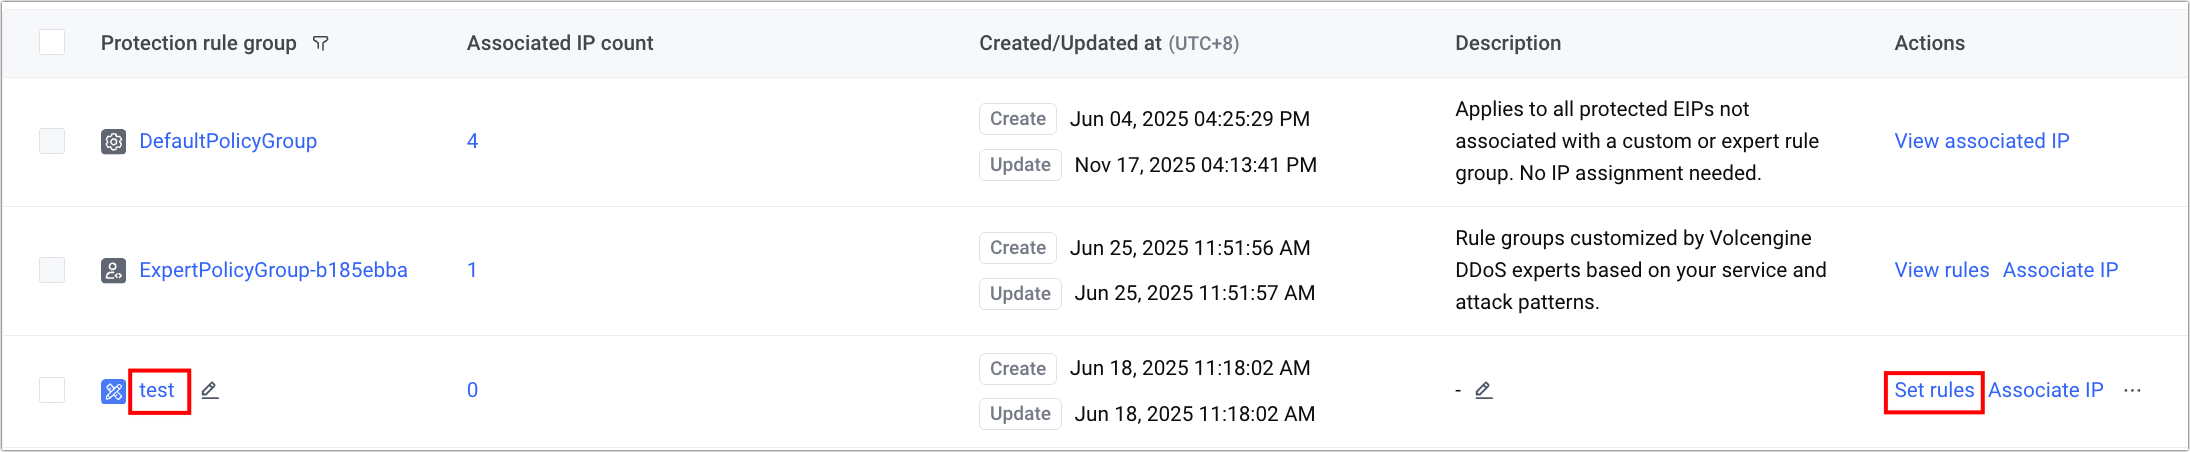Click View rules for ExpertPolicyGroup
This screenshot has width=2190, height=452.
(x=1941, y=270)
